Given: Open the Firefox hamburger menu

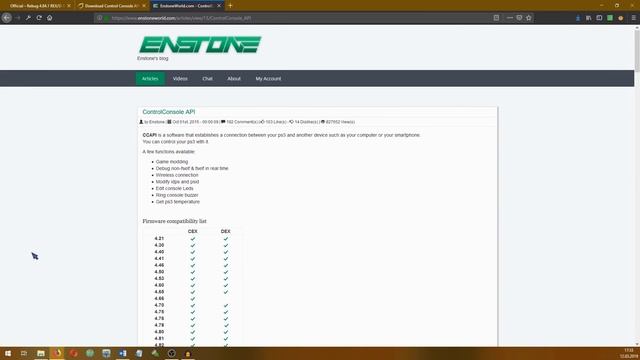Looking at the screenshot, I should pyautogui.click(x=633, y=18).
